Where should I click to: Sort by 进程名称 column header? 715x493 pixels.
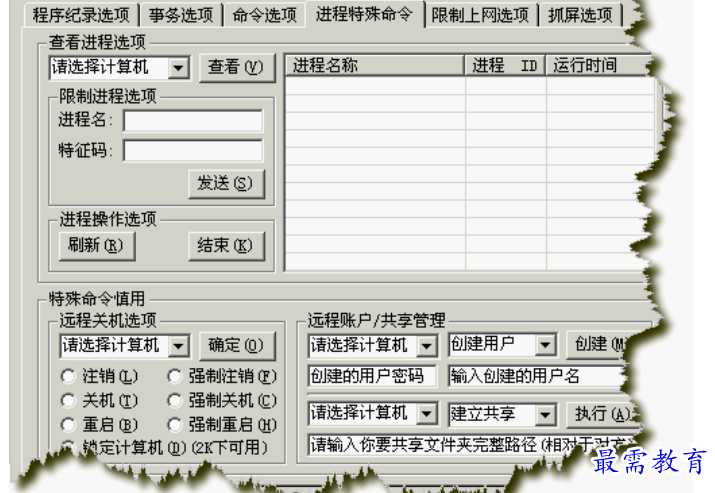(374, 65)
